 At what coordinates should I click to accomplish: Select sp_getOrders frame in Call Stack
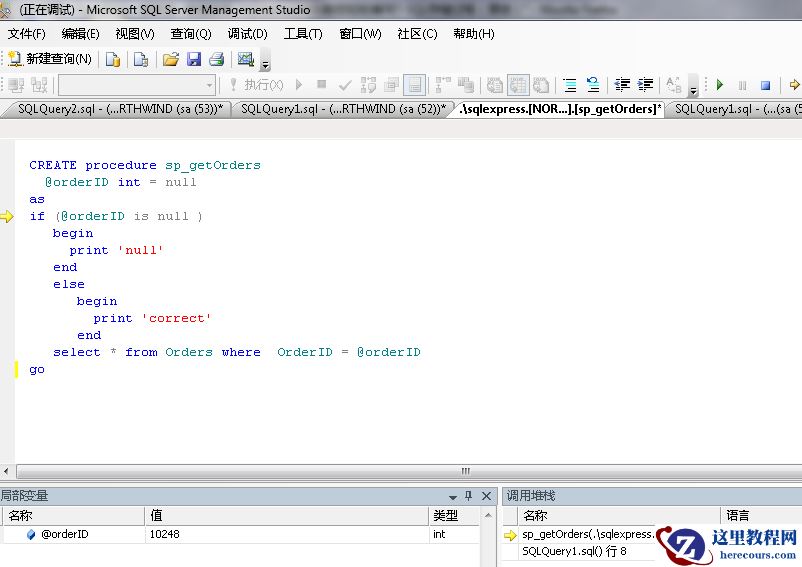pos(588,534)
